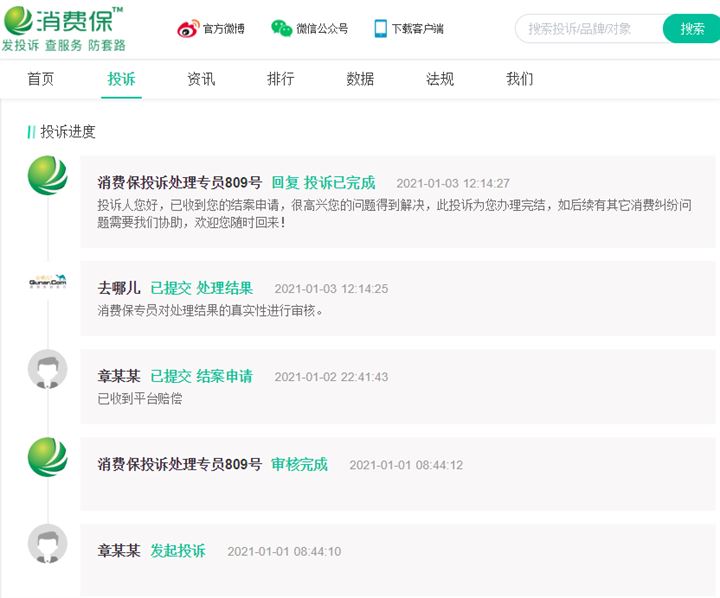
Task: Click the 已提交 处理结果 status label
Action: tap(202, 288)
